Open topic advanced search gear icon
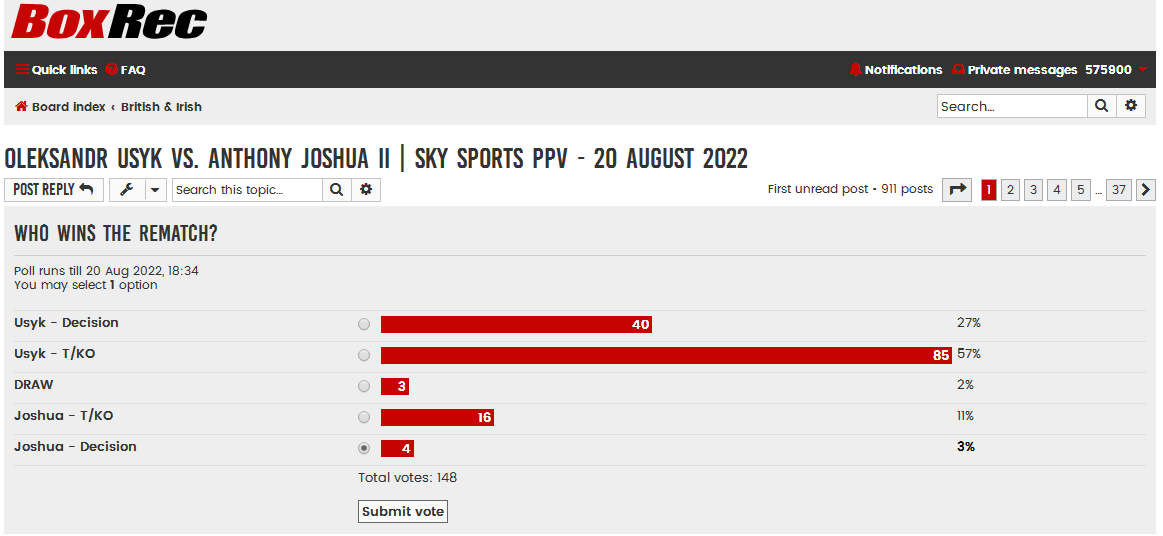 click(366, 190)
